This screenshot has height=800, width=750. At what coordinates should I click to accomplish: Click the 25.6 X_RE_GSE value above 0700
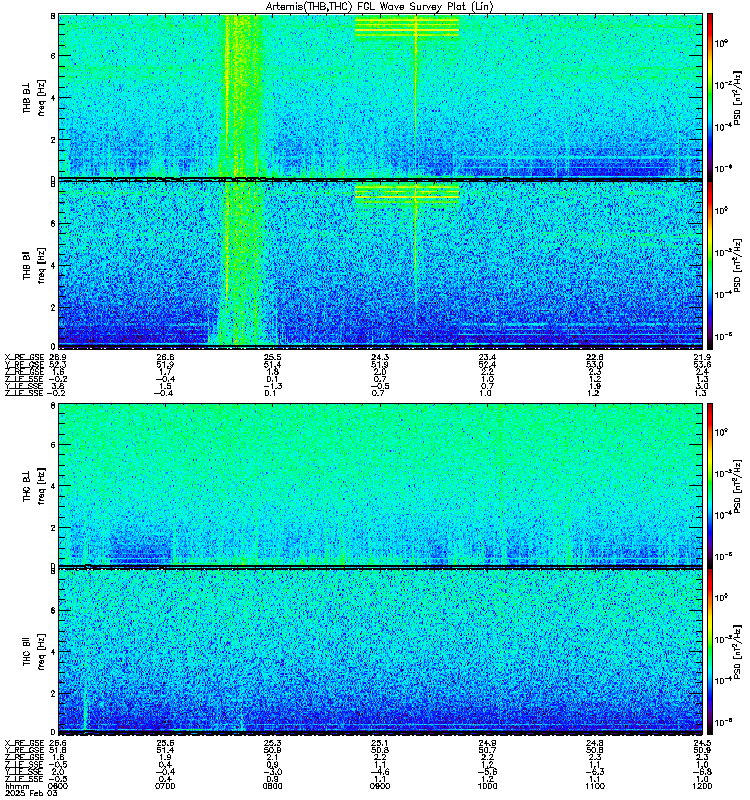click(x=165, y=743)
